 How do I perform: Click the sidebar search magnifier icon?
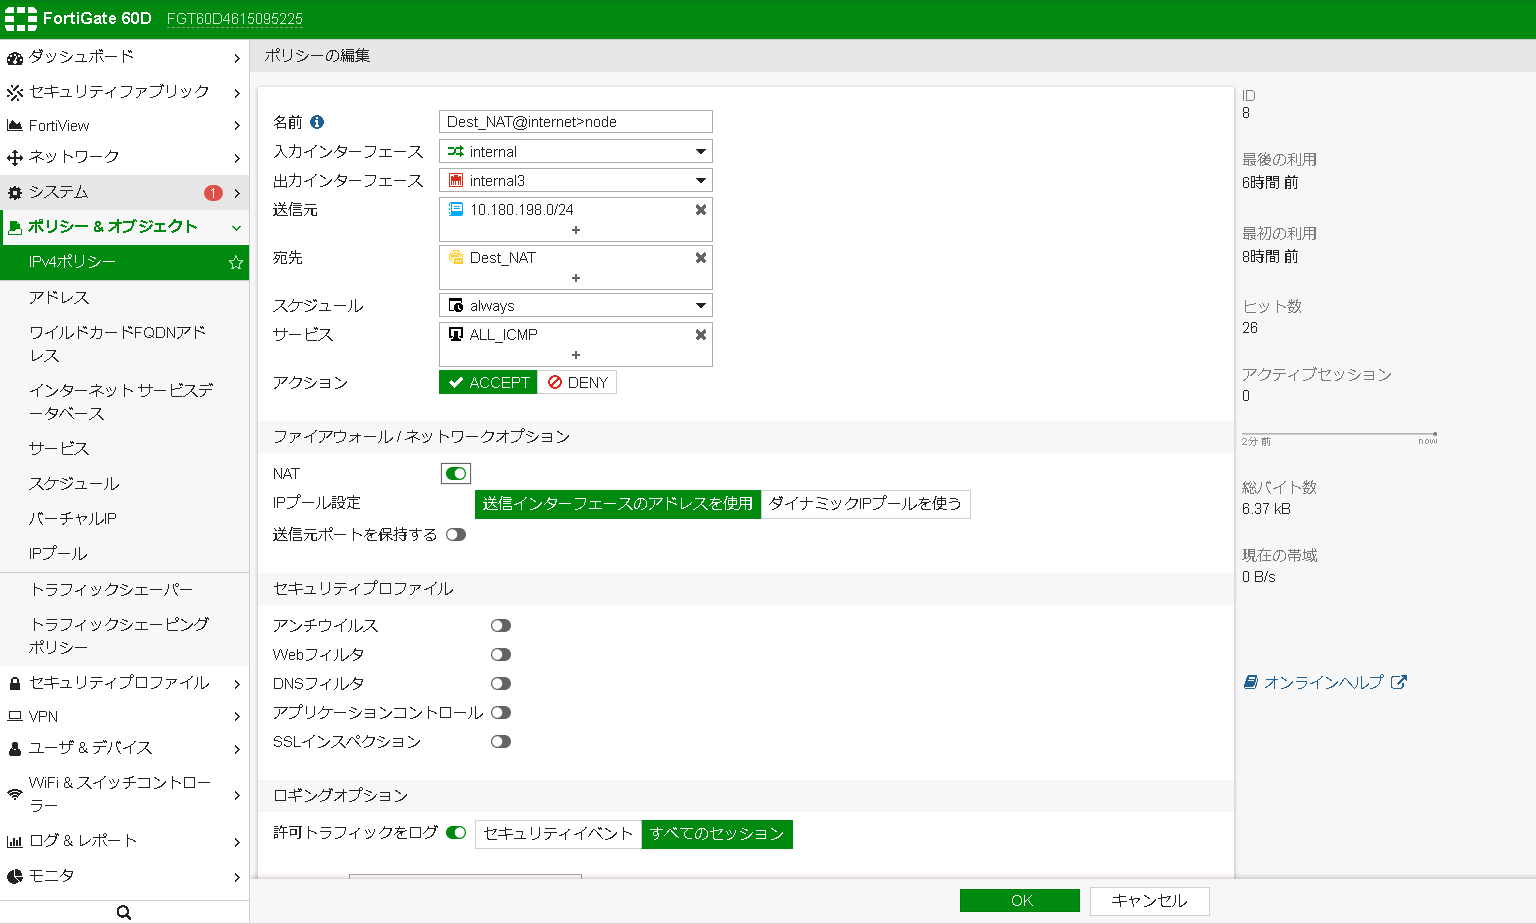124,912
